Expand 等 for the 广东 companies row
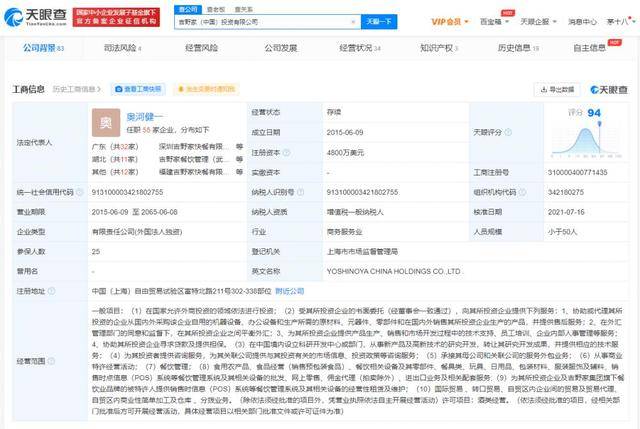The width and height of the screenshot is (640, 429). (x=239, y=146)
